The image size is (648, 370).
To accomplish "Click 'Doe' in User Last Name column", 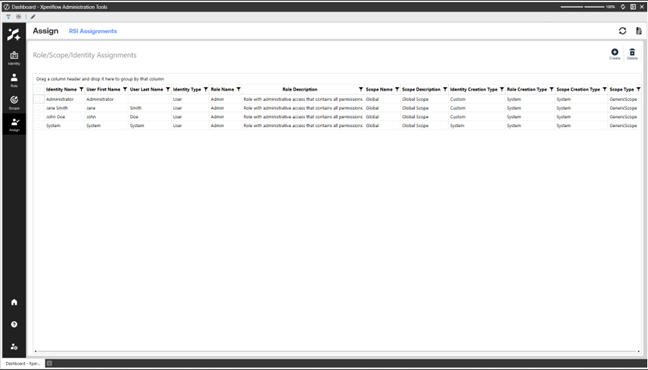I will pos(134,117).
